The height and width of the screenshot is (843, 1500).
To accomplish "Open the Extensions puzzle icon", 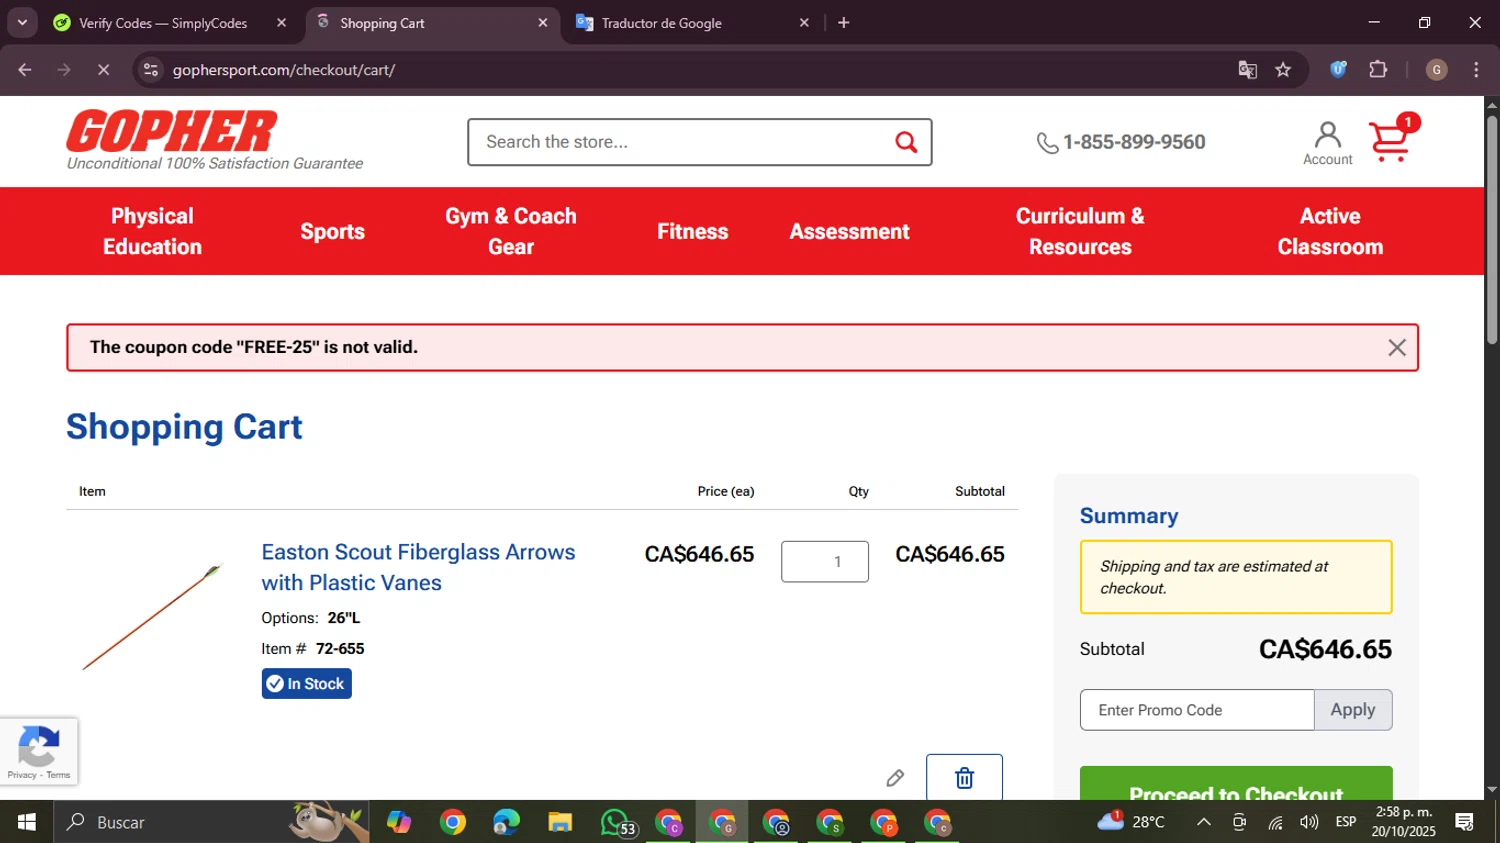I will [x=1378, y=69].
